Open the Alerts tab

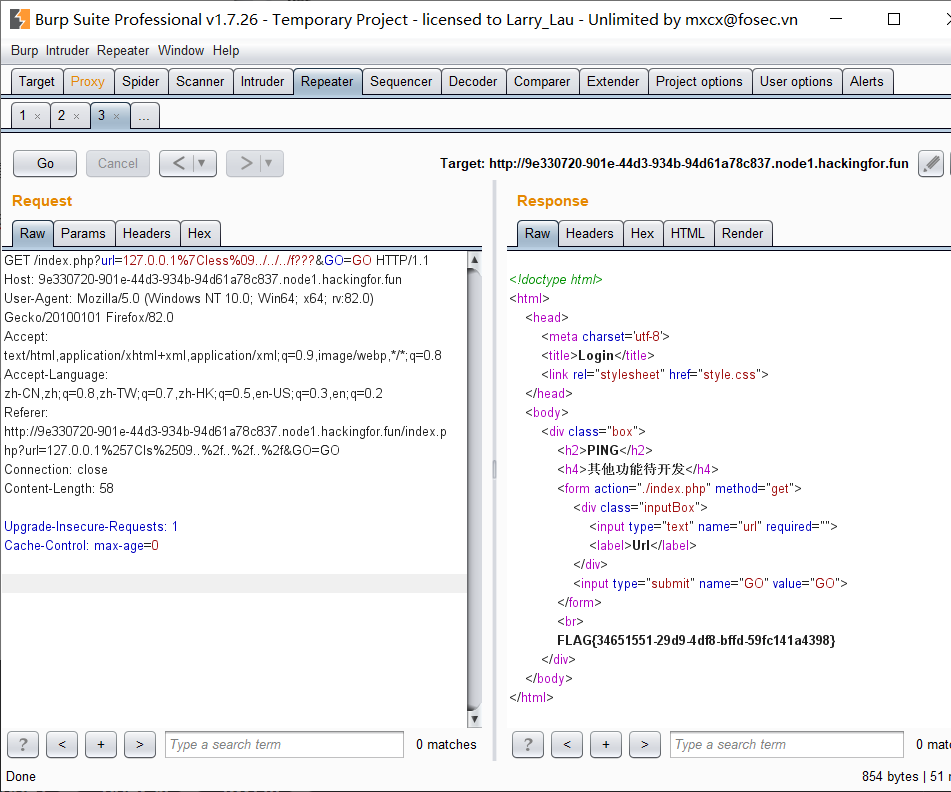point(867,81)
